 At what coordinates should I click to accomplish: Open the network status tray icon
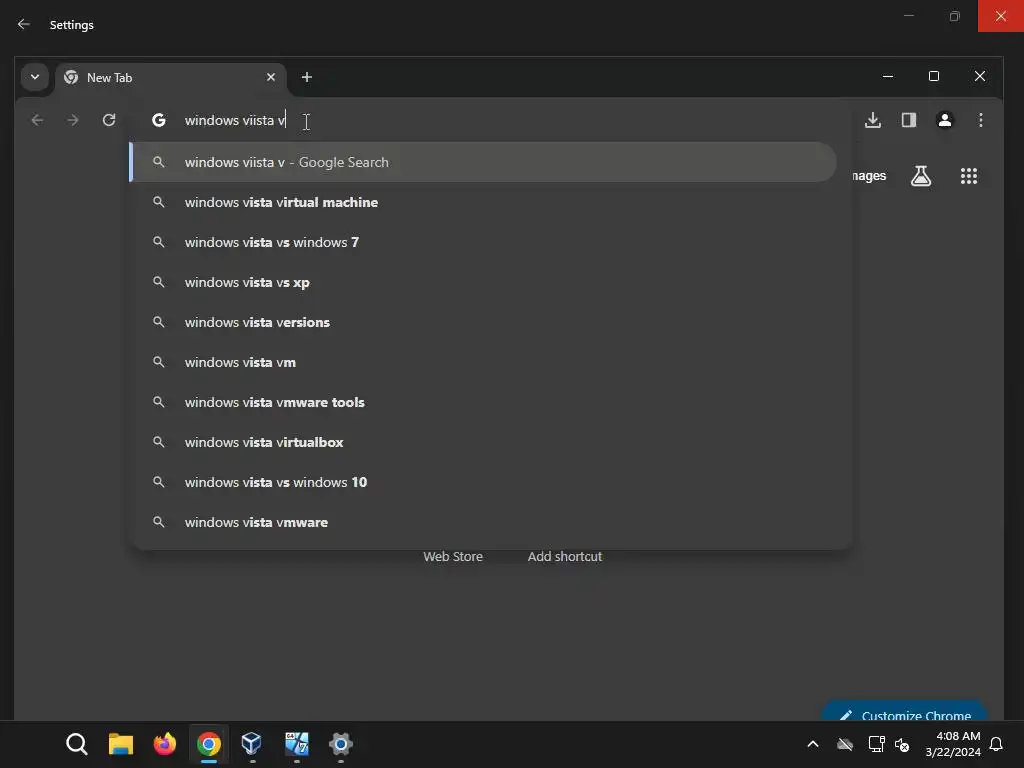pos(876,744)
